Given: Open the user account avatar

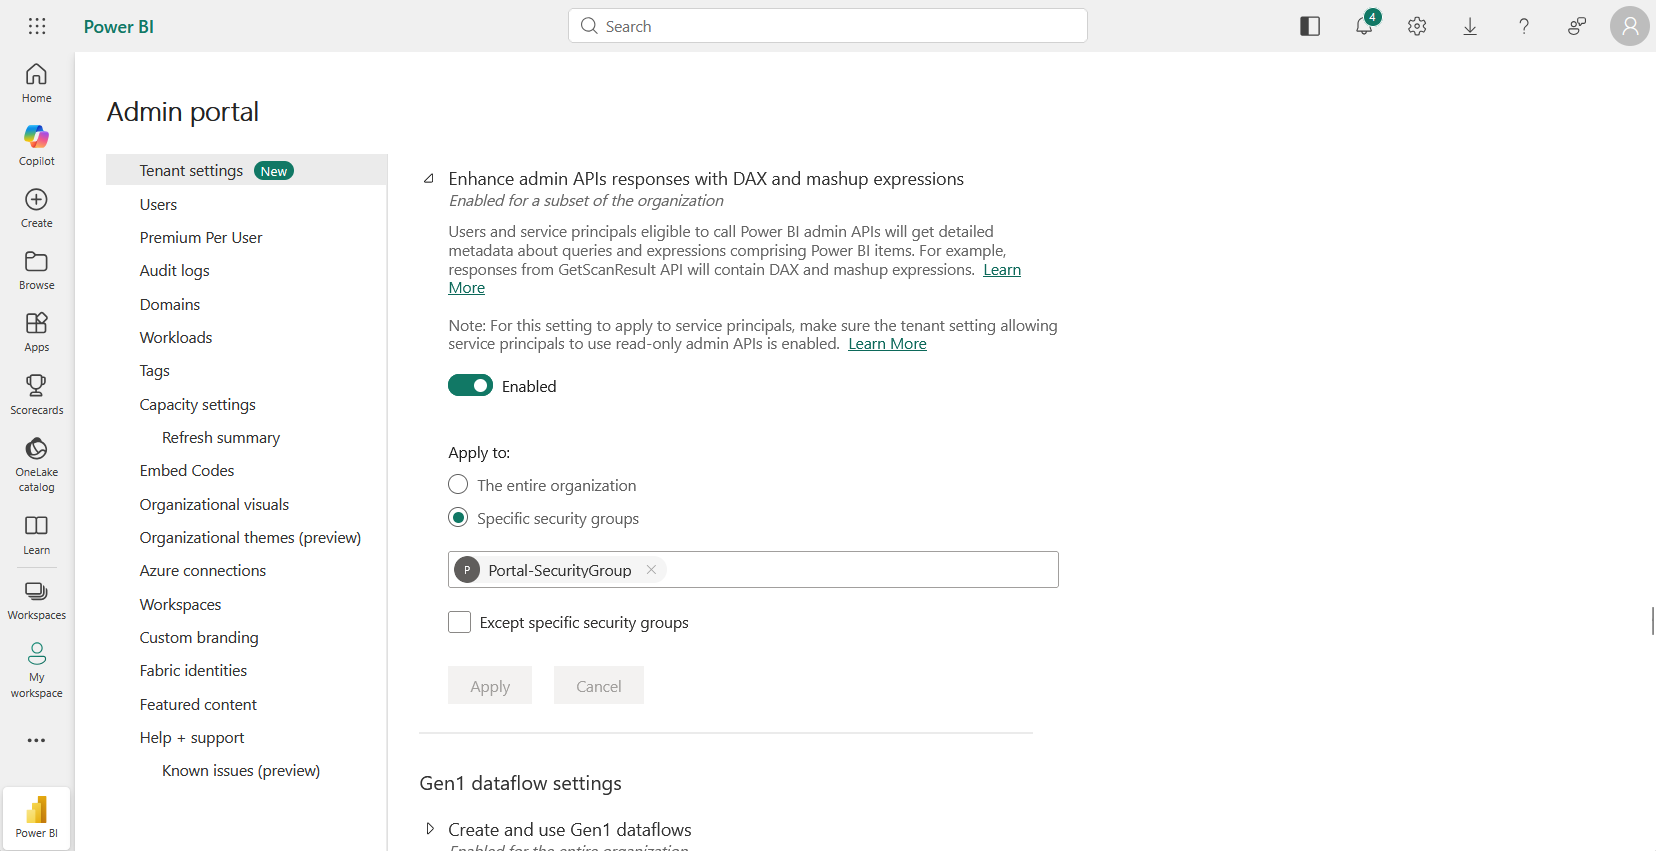Looking at the screenshot, I should 1630,26.
